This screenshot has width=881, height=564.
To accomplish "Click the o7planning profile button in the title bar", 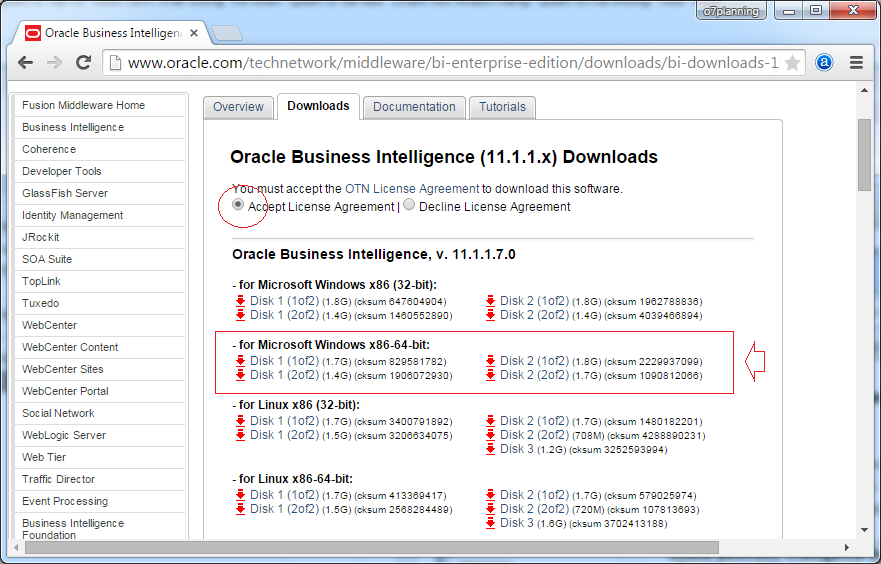I will 731,11.
